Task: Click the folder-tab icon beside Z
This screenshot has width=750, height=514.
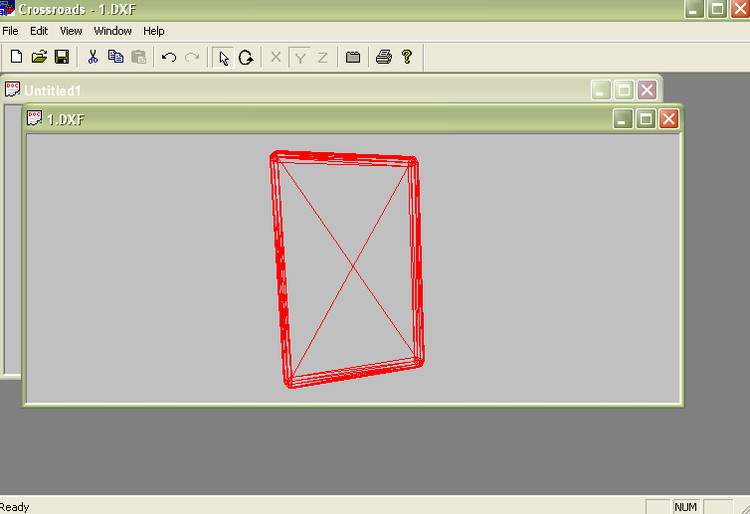Action: point(353,57)
